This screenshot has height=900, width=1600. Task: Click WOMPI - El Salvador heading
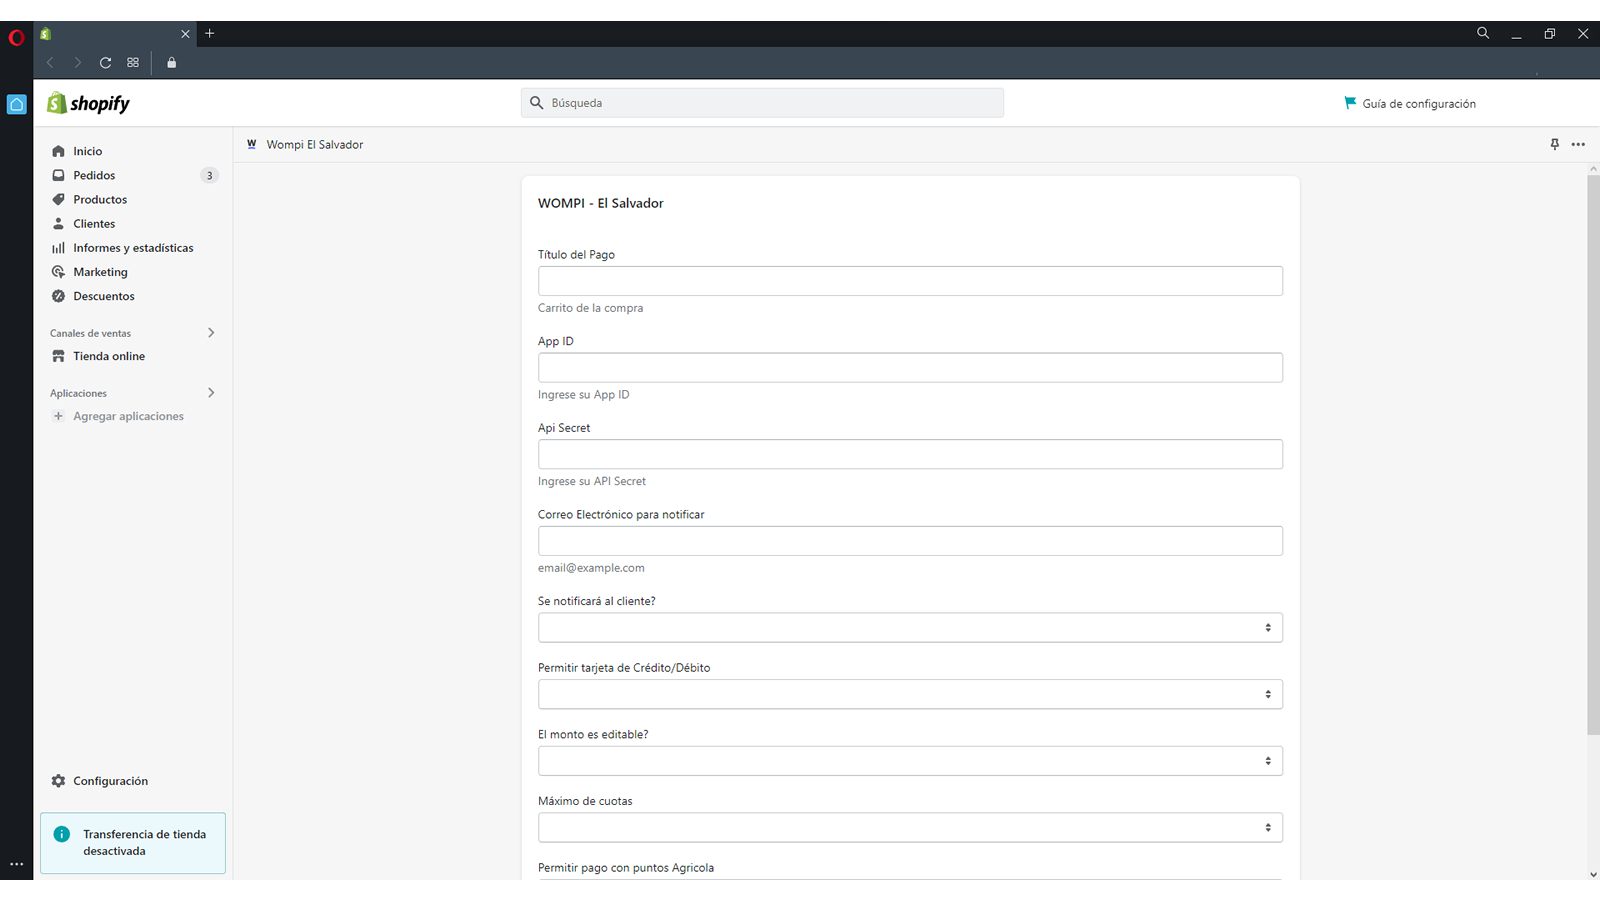(600, 203)
